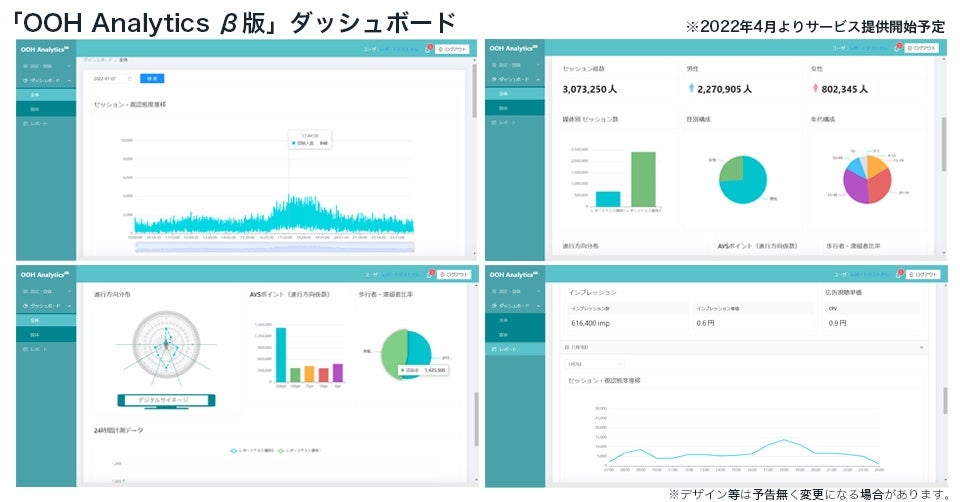Open the blue user name link in the session trend screen
The height and width of the screenshot is (502, 960).
399,49
